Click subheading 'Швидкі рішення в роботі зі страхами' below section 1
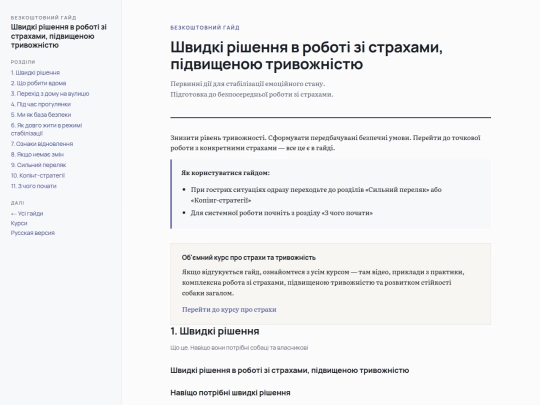Viewport: 540px width, 405px height. click(290, 371)
